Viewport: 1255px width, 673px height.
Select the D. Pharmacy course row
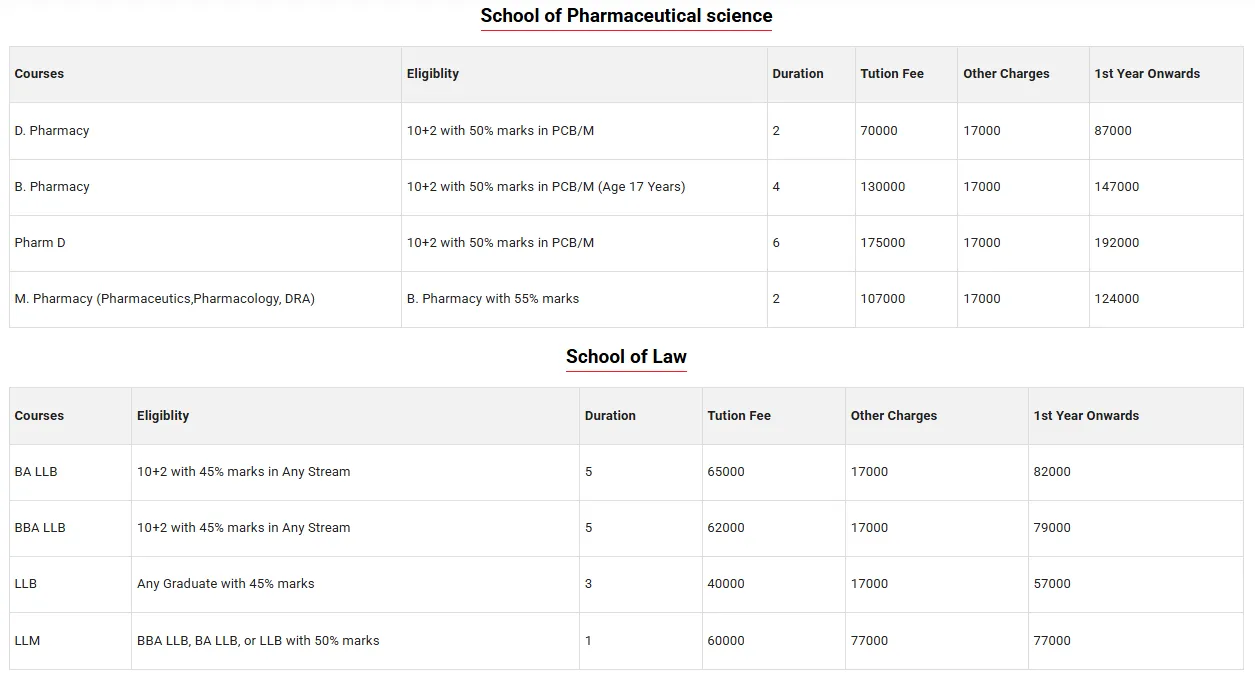tap(52, 130)
